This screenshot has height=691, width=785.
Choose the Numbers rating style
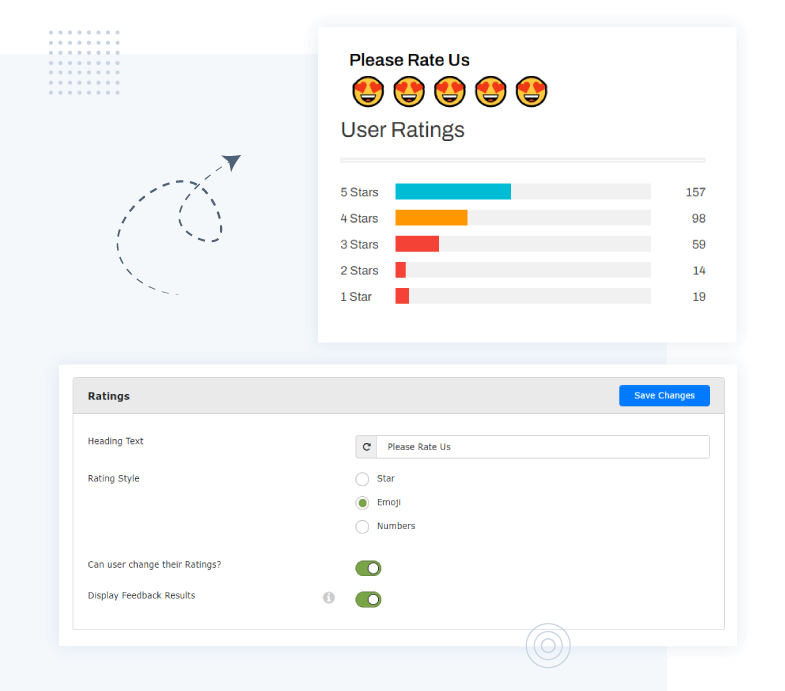coord(362,526)
